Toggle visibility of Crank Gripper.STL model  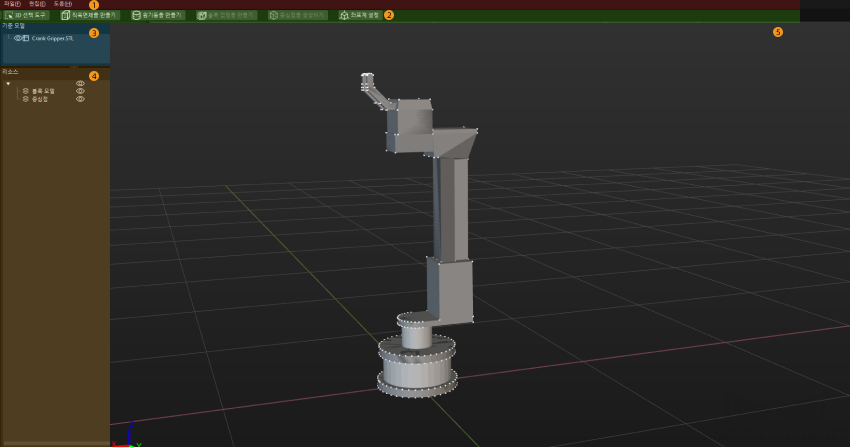click(18, 38)
